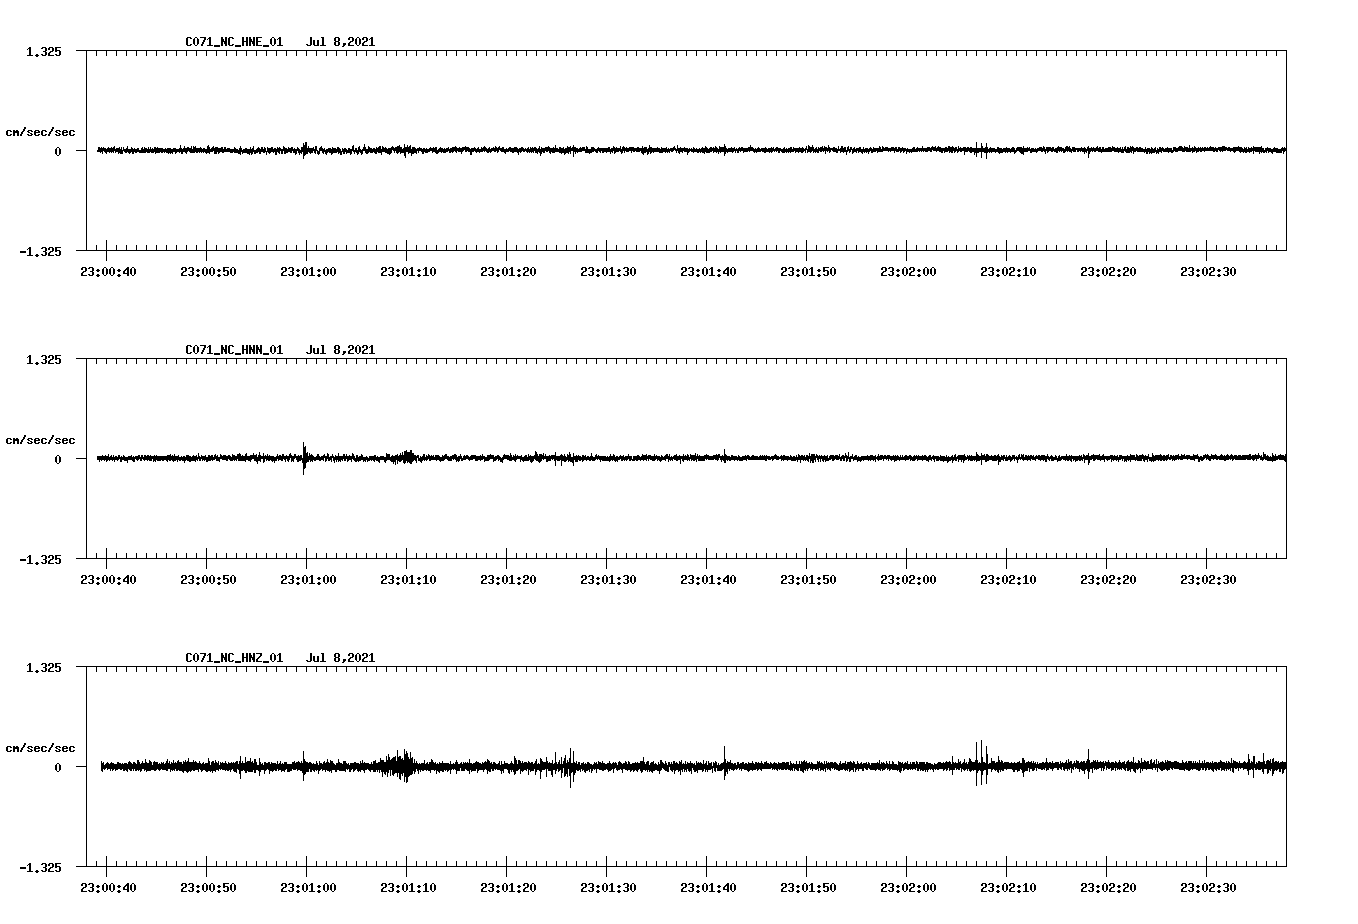Click the spike cluster near 23:02:07 on HNZ
Viewport: 1358px width, 924px height.
[x=981, y=765]
